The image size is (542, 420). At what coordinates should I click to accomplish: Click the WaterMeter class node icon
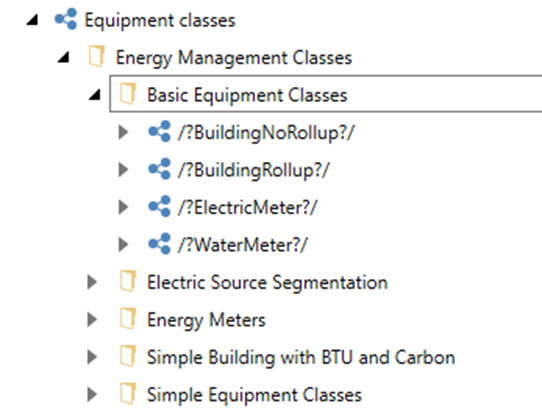click(x=159, y=244)
